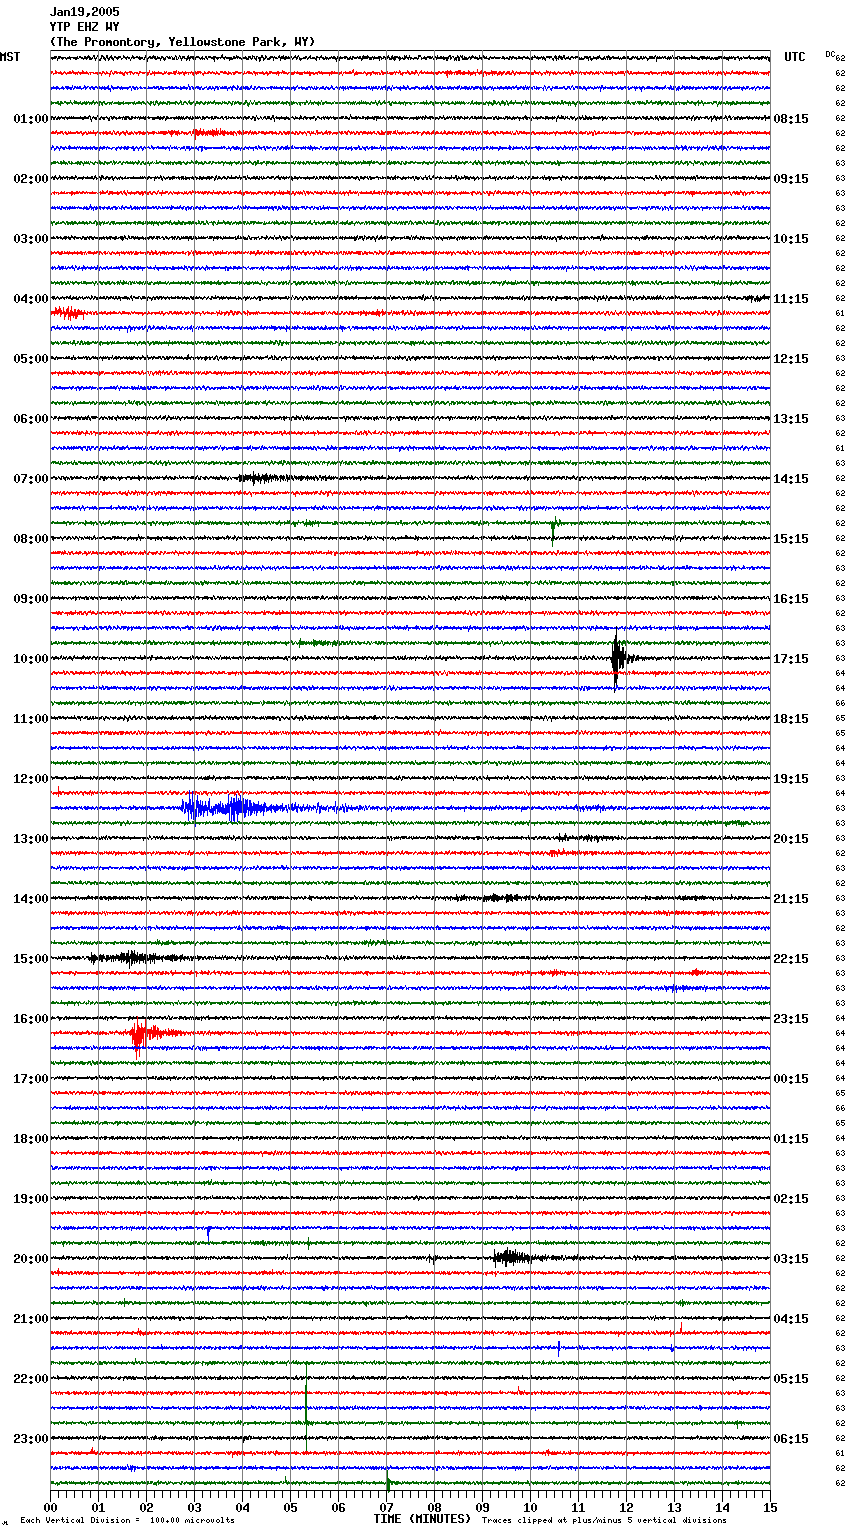Select the MST hour label '16:00'

[x=30, y=1019]
